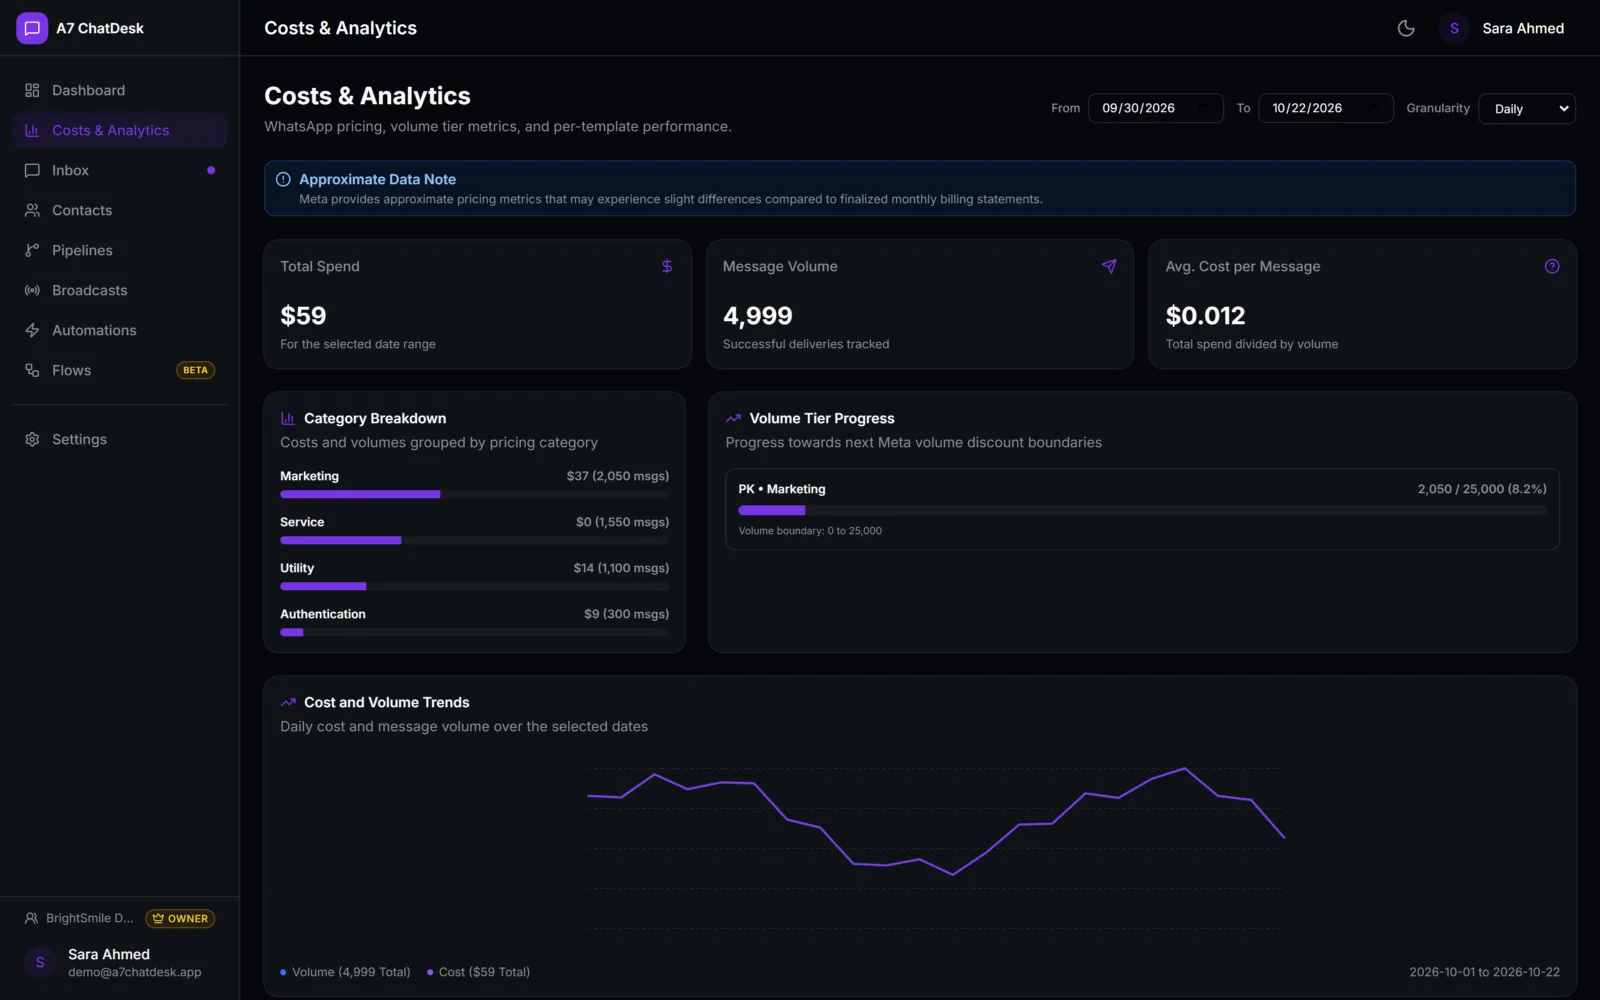Click the 4,999 message volume value

pos(758,316)
